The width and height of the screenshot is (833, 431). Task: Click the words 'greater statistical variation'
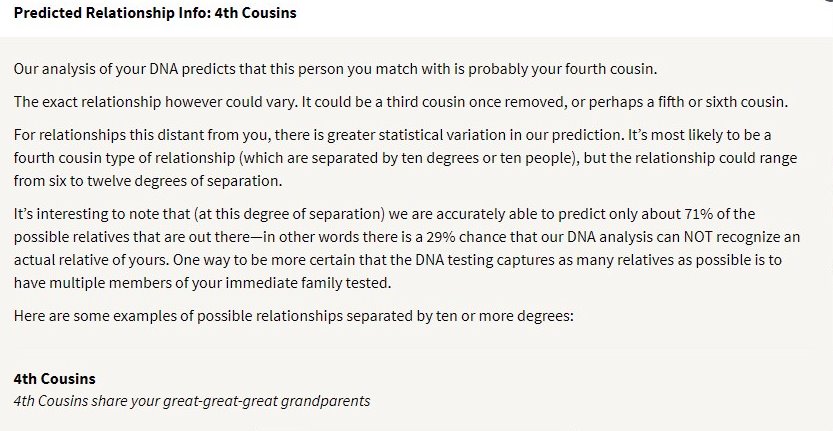417,135
